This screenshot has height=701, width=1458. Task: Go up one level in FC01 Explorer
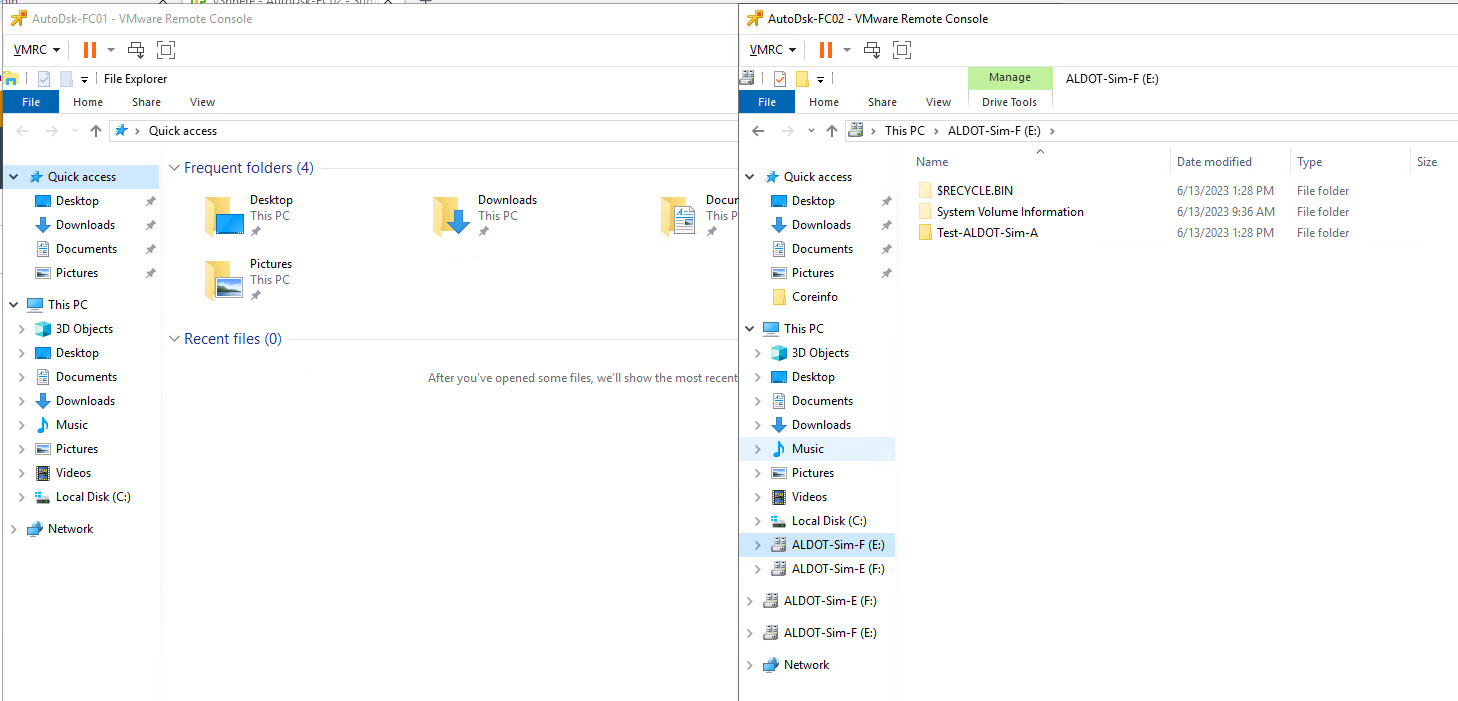coord(96,131)
